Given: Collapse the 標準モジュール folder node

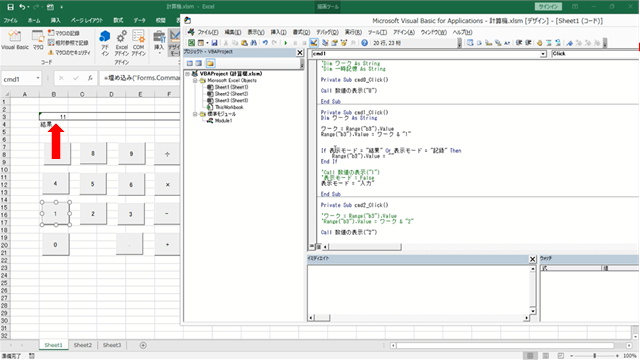Looking at the screenshot, I should tap(195, 114).
